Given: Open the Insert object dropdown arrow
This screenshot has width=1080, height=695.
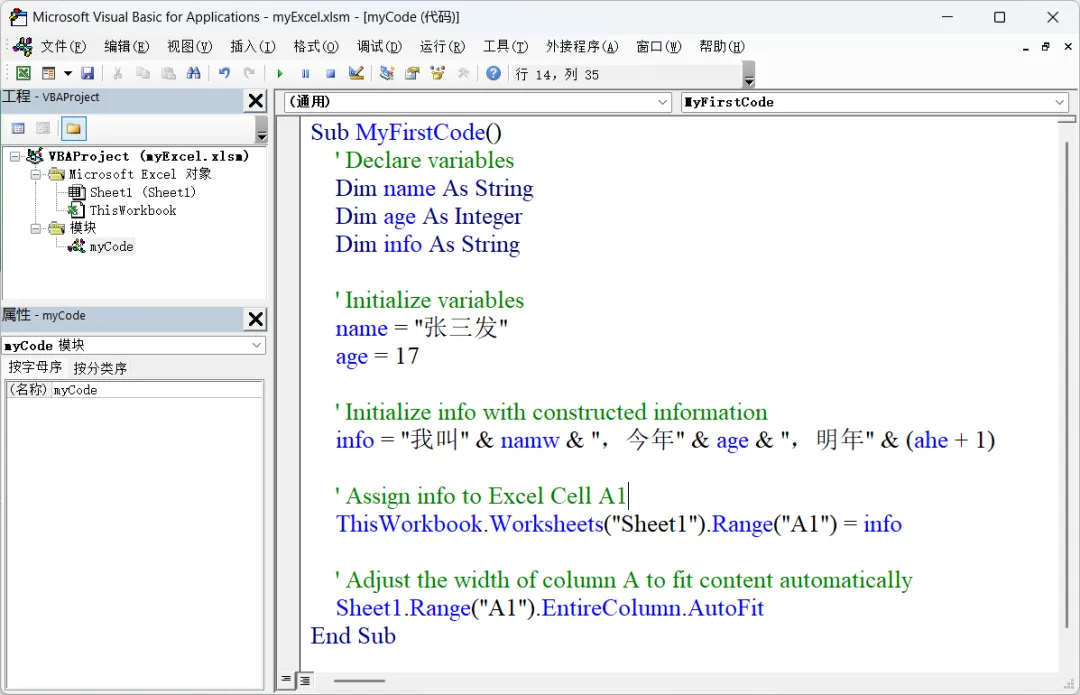Looking at the screenshot, I should click(68, 73).
